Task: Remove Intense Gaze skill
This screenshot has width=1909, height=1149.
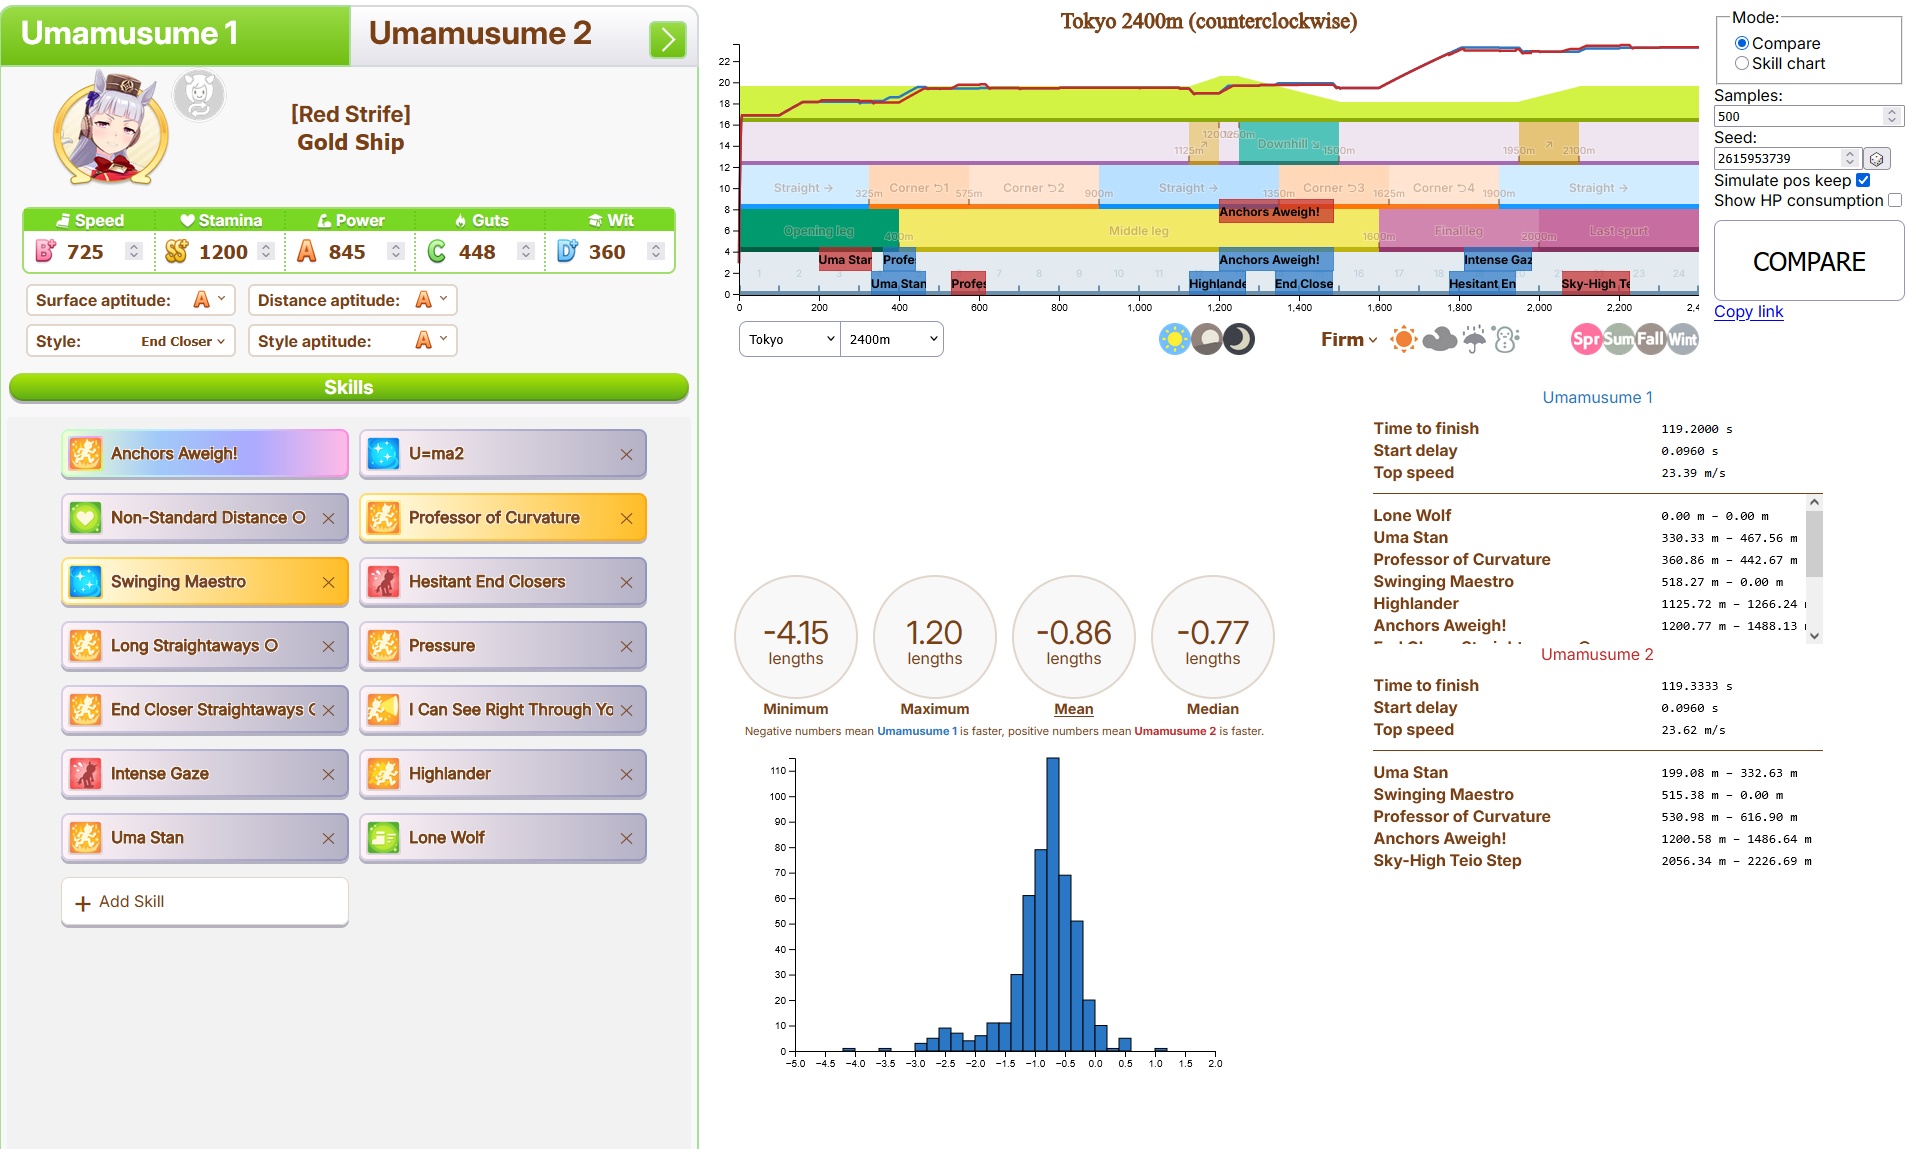Action: pyautogui.click(x=328, y=774)
